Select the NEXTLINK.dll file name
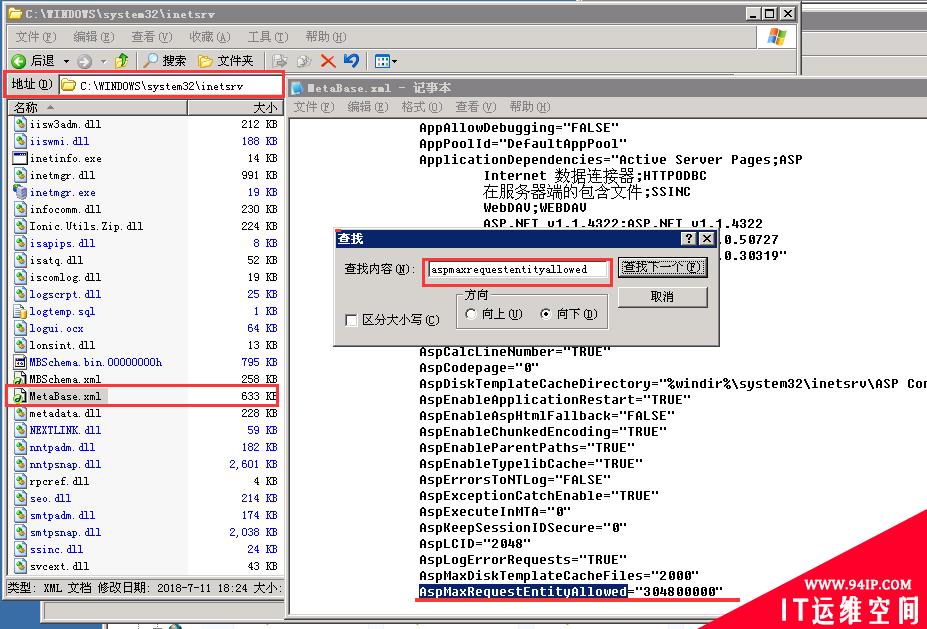Image resolution: width=927 pixels, height=629 pixels. [65, 430]
